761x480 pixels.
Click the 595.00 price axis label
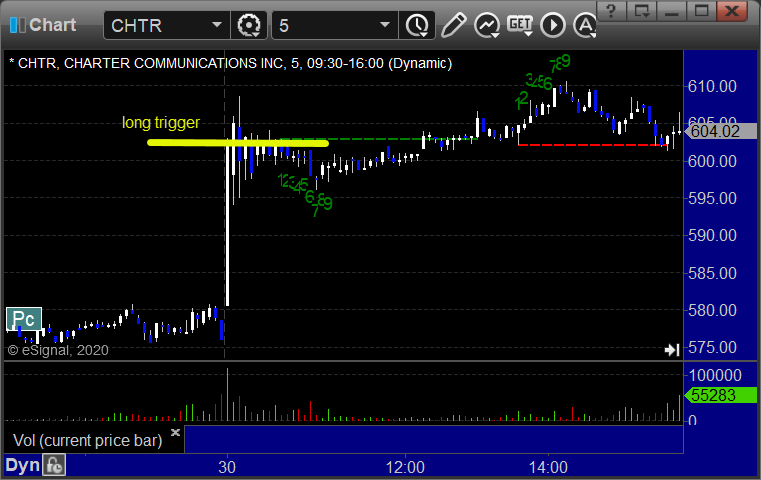click(712, 198)
